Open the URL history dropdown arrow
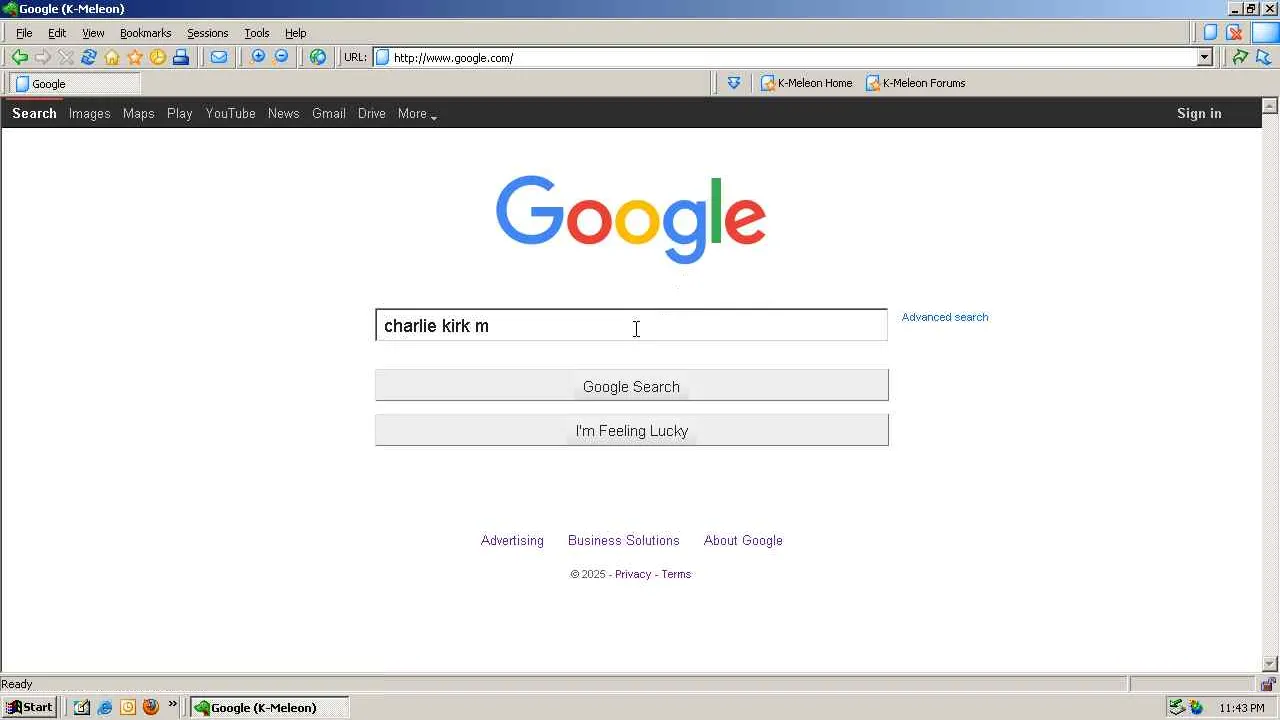This screenshot has height=720, width=1280. (1205, 57)
